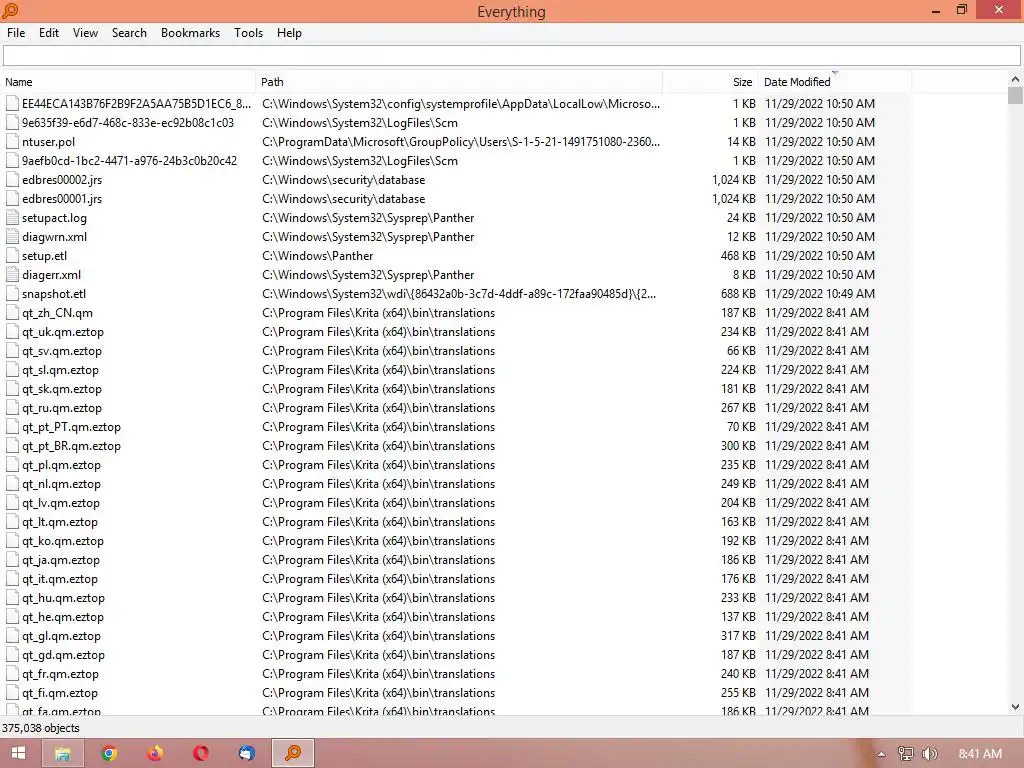Click the search input box

pyautogui.click(x=511, y=56)
